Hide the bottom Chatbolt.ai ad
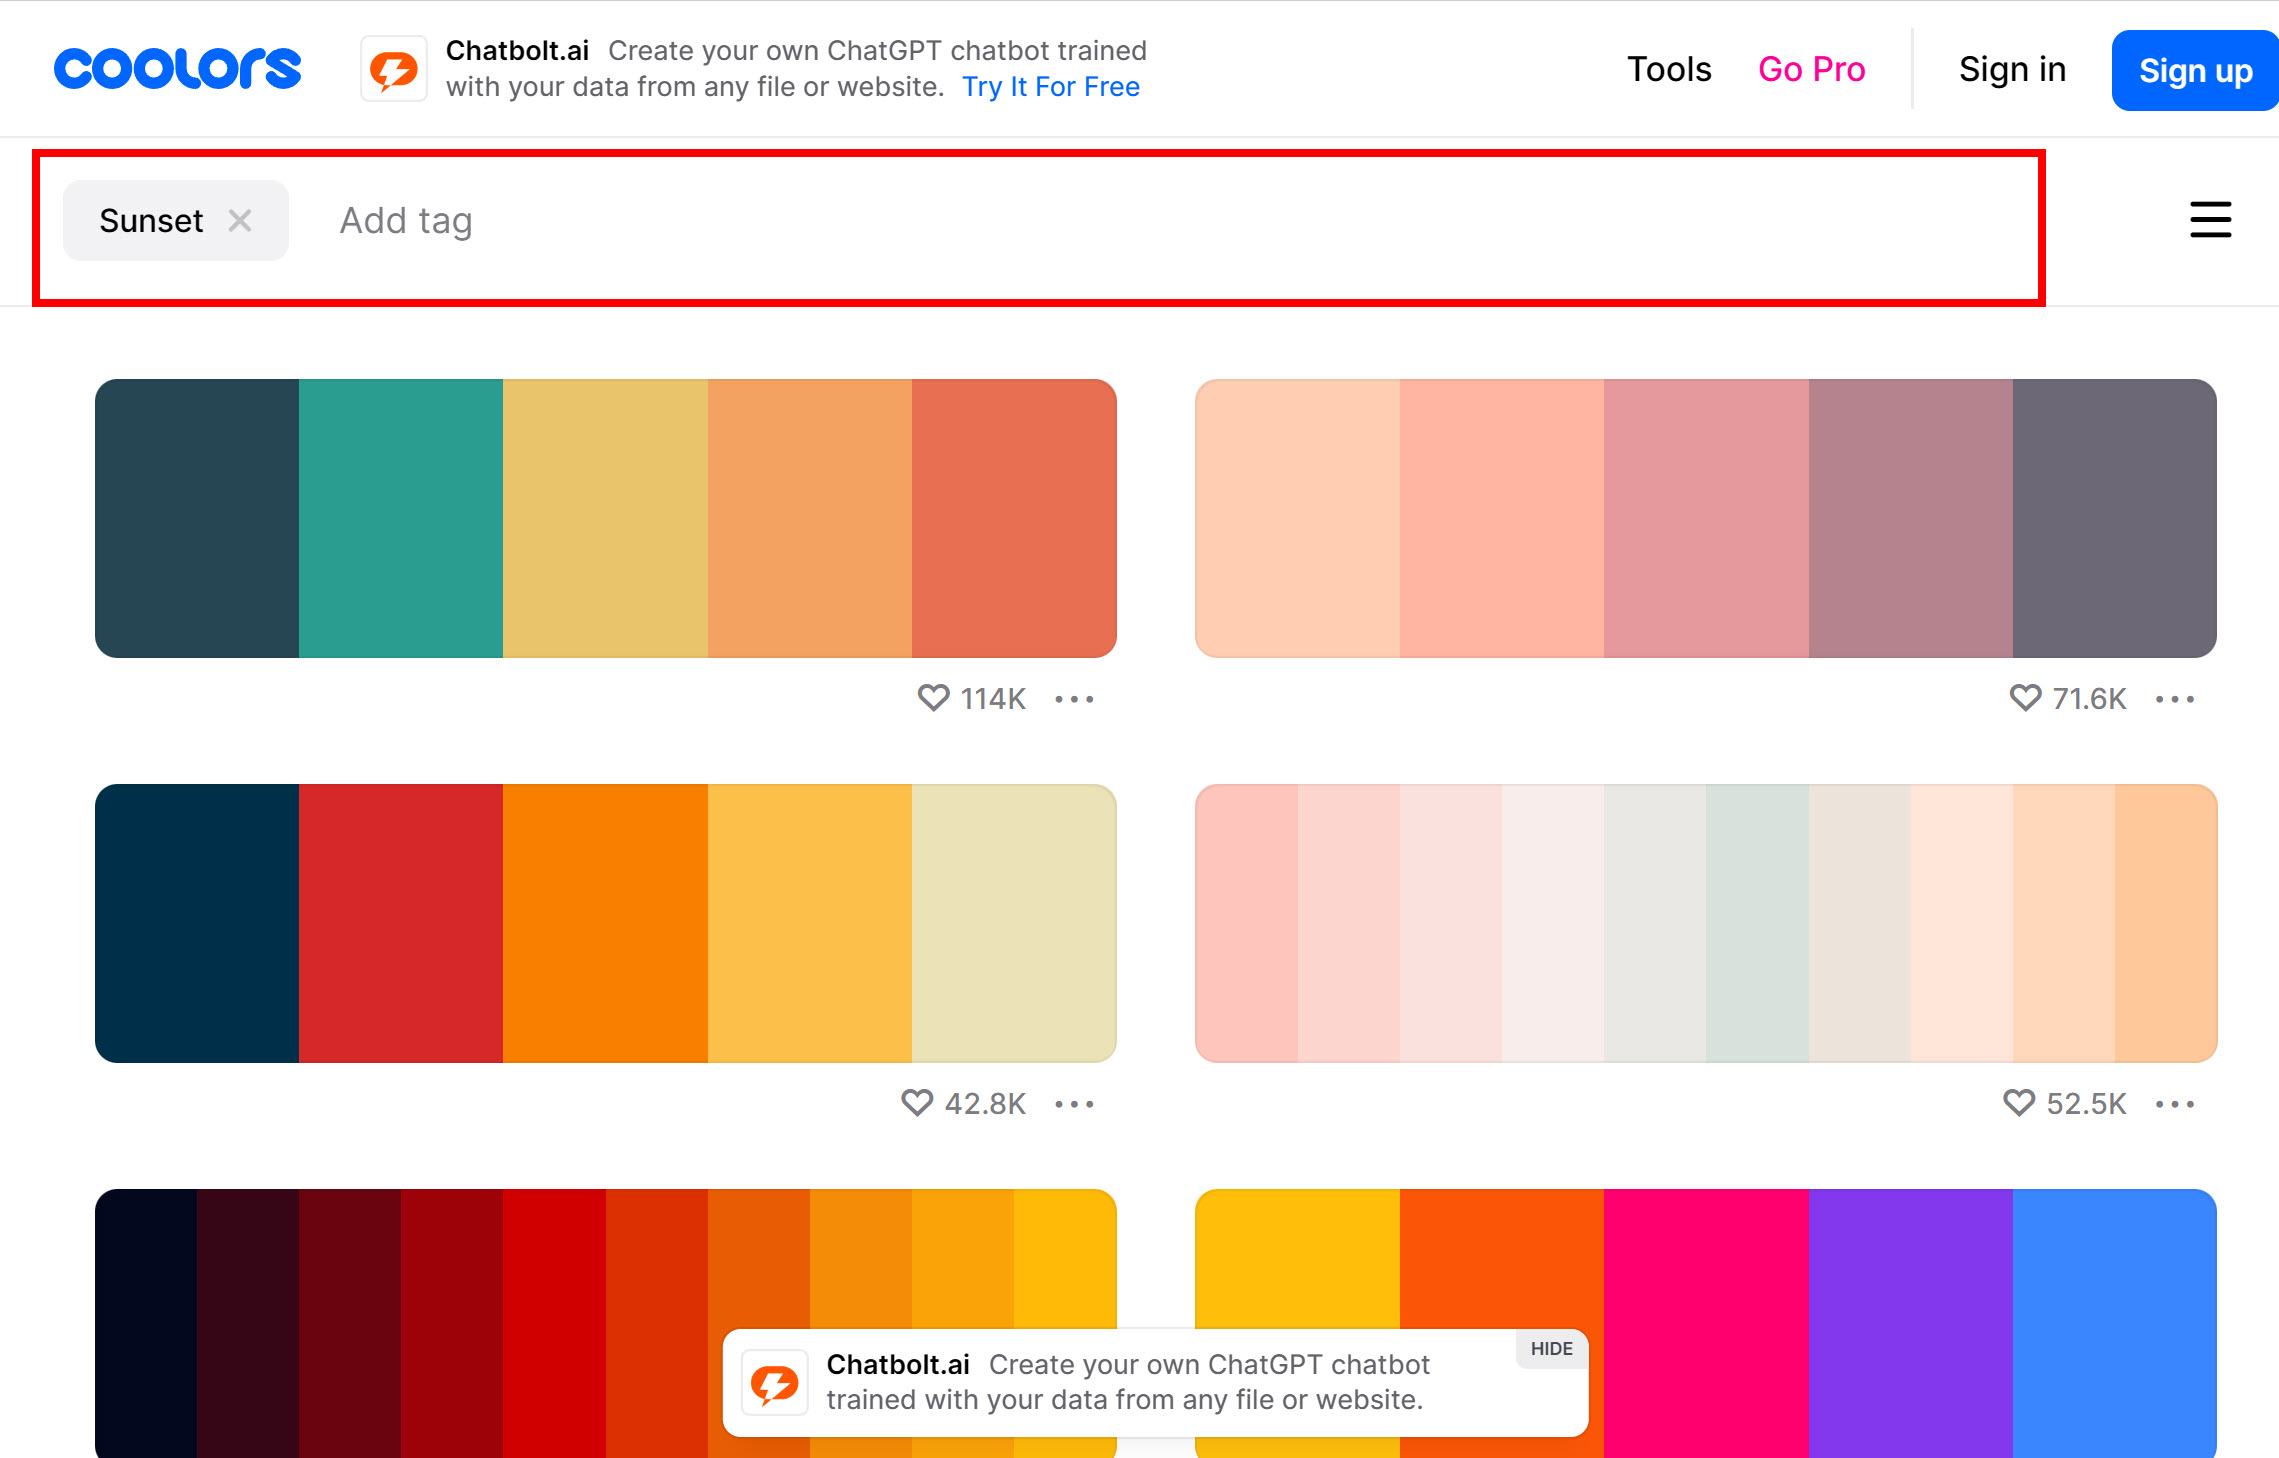 tap(1551, 1349)
